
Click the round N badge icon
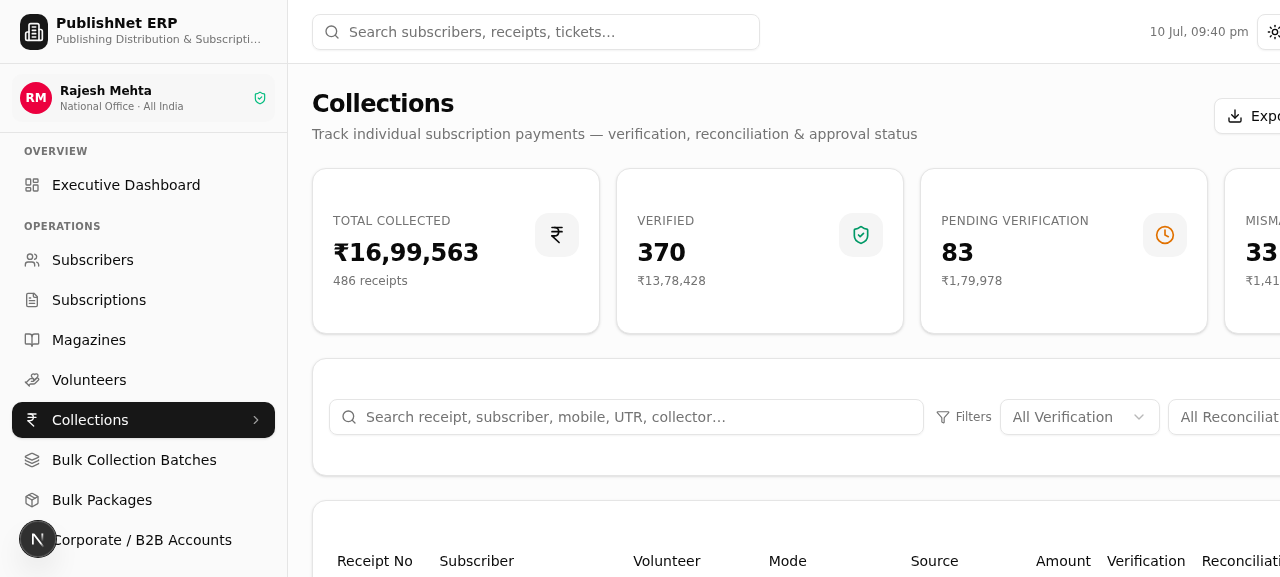[x=38, y=539]
